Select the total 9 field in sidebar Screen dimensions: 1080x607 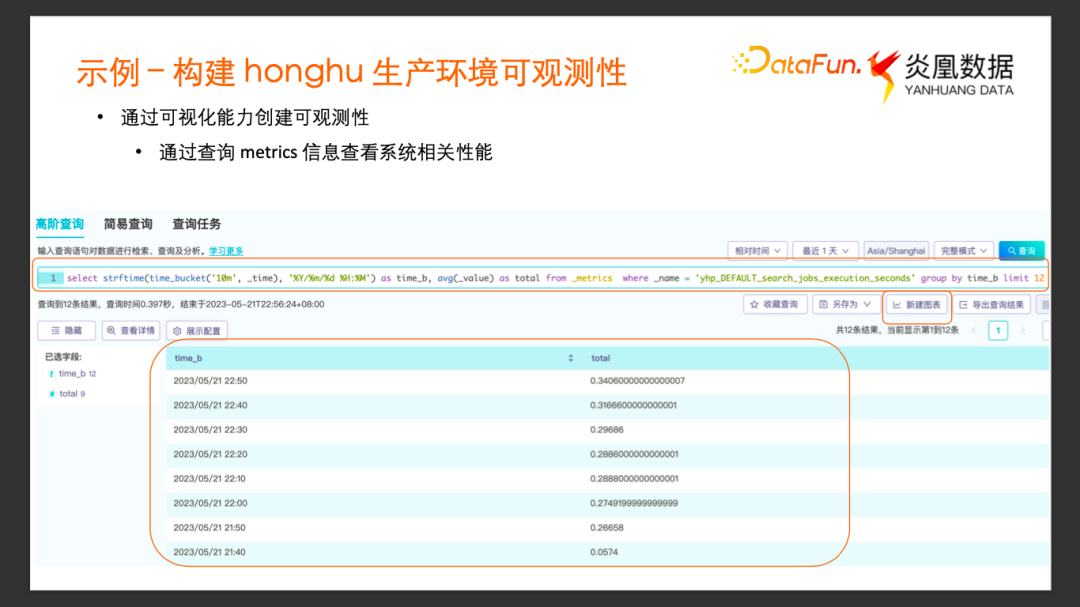pos(67,394)
